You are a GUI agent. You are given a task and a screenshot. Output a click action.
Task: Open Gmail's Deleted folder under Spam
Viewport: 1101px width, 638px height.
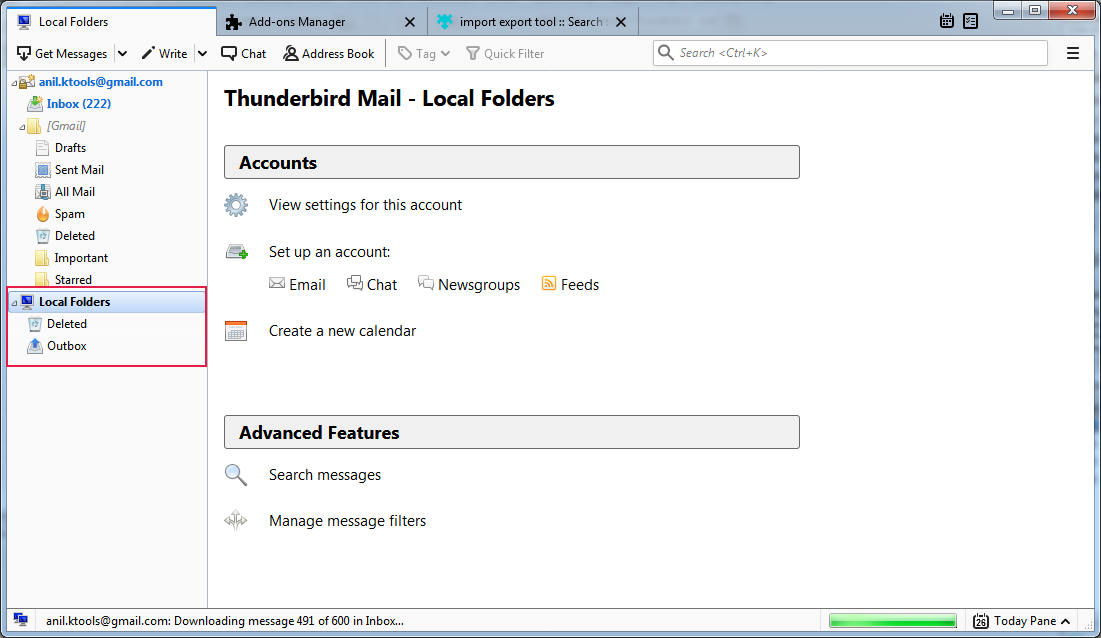74,236
